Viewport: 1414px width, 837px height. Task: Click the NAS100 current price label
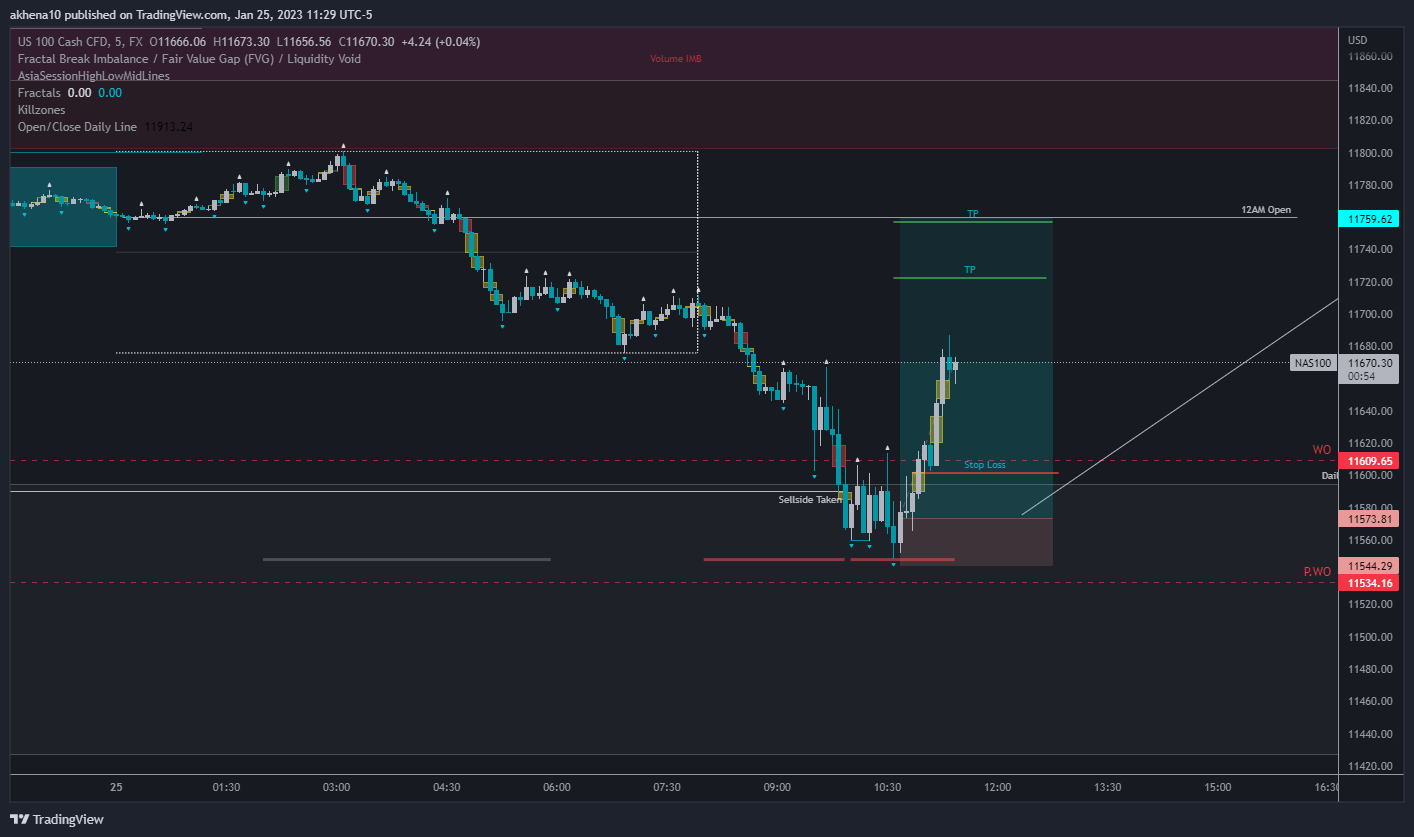coord(1313,363)
